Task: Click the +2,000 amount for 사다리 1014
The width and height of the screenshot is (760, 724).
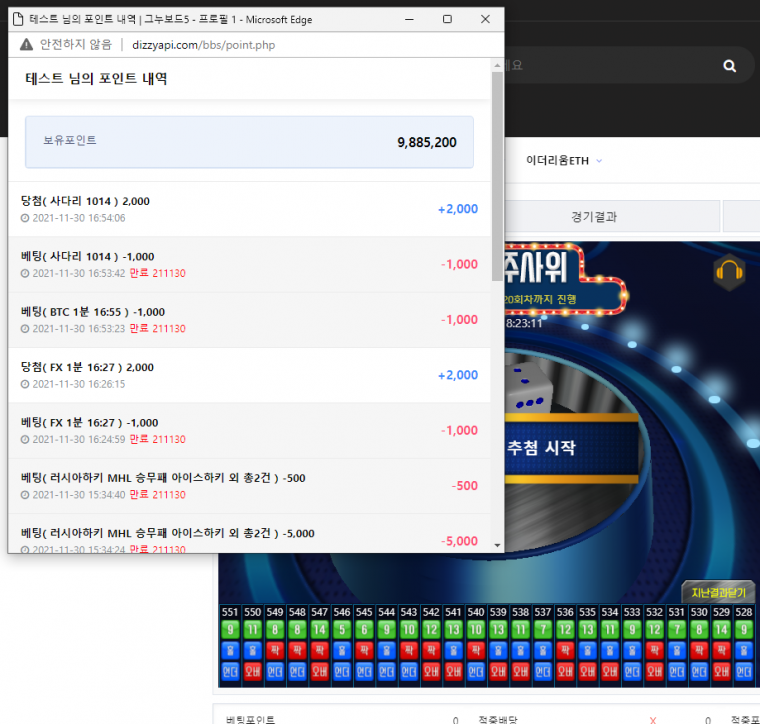Action: pyautogui.click(x=458, y=209)
